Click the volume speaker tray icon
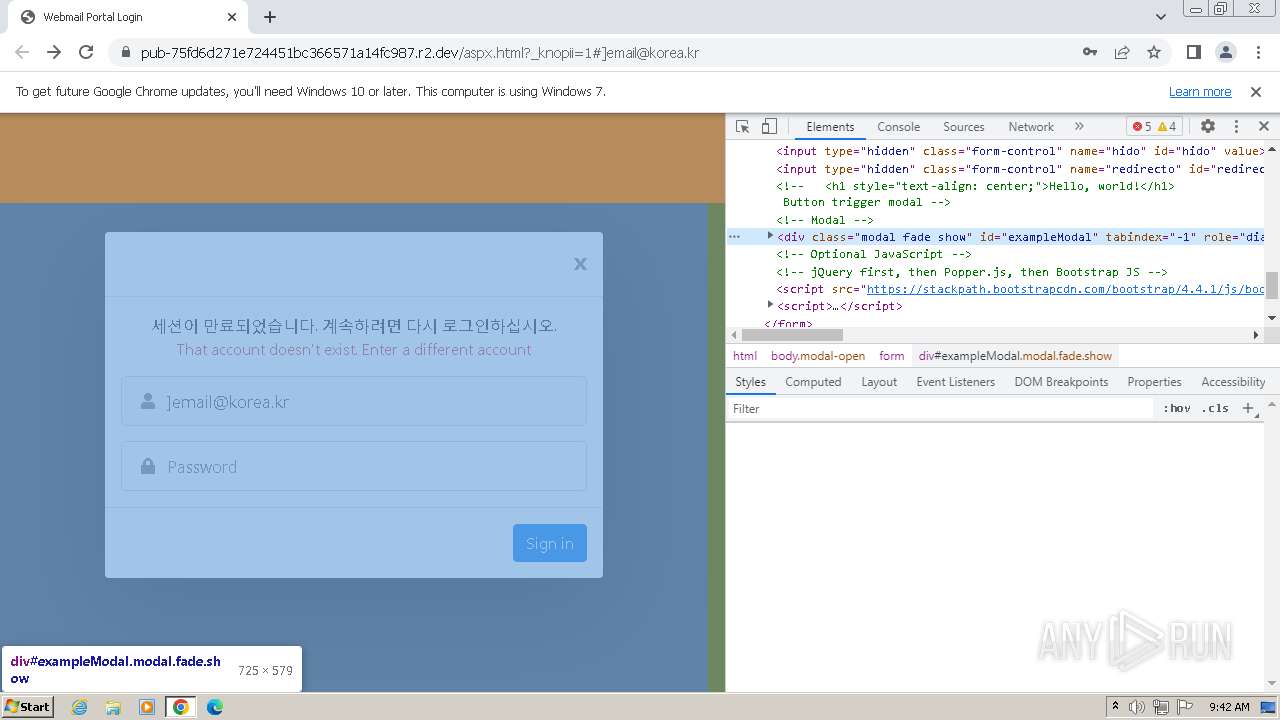Image resolution: width=1280 pixels, height=720 pixels. (x=1137, y=707)
